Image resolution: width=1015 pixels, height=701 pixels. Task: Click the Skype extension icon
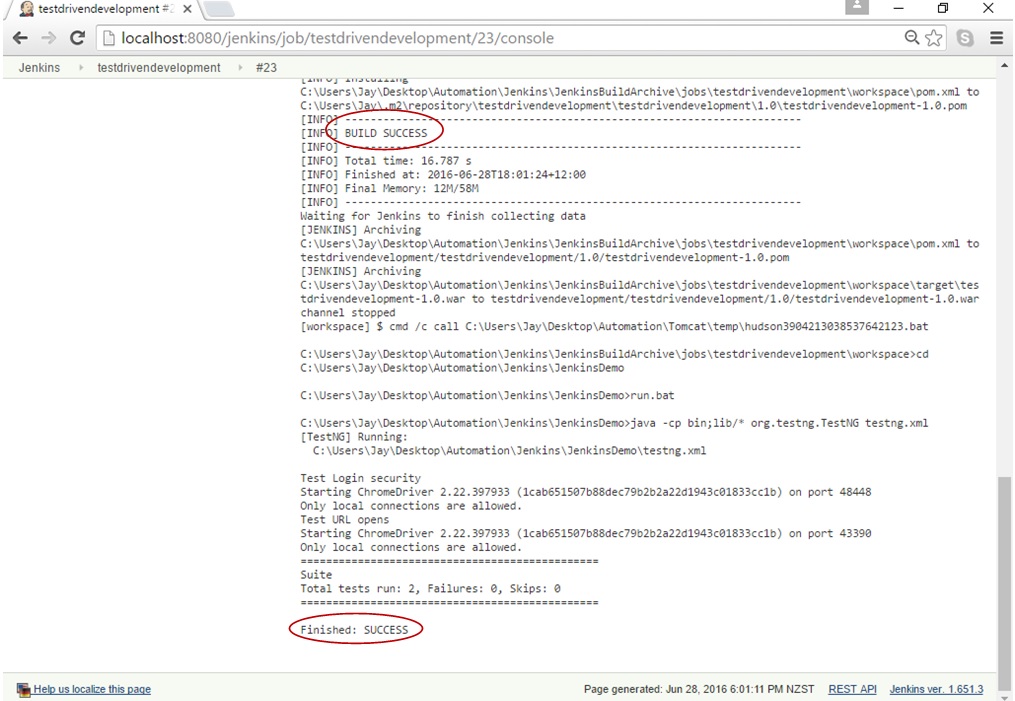pyautogui.click(x=965, y=38)
